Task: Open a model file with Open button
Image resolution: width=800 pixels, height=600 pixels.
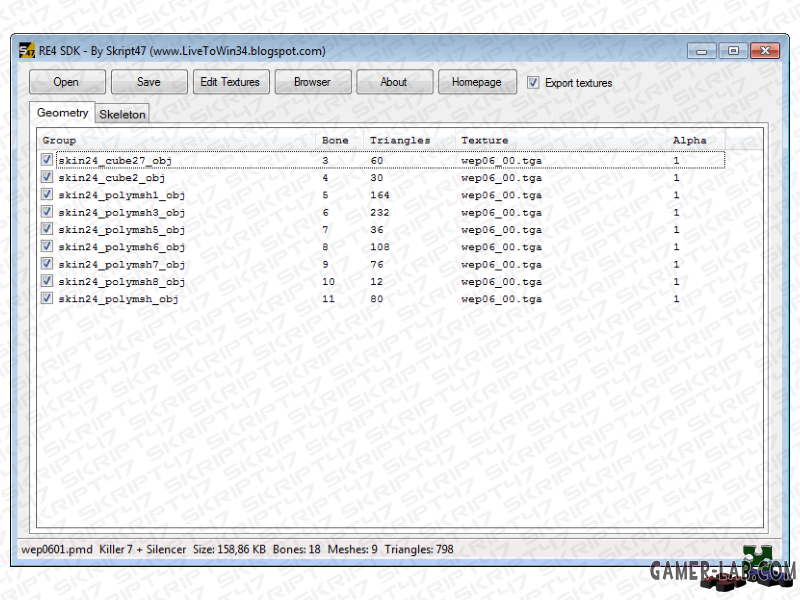Action: click(x=67, y=82)
